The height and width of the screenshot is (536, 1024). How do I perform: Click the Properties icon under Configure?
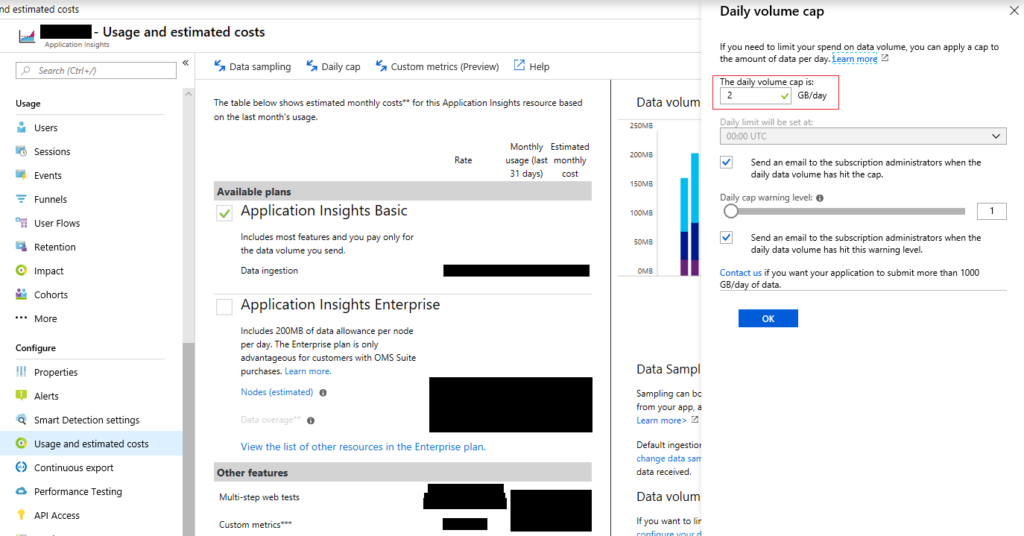(x=22, y=371)
